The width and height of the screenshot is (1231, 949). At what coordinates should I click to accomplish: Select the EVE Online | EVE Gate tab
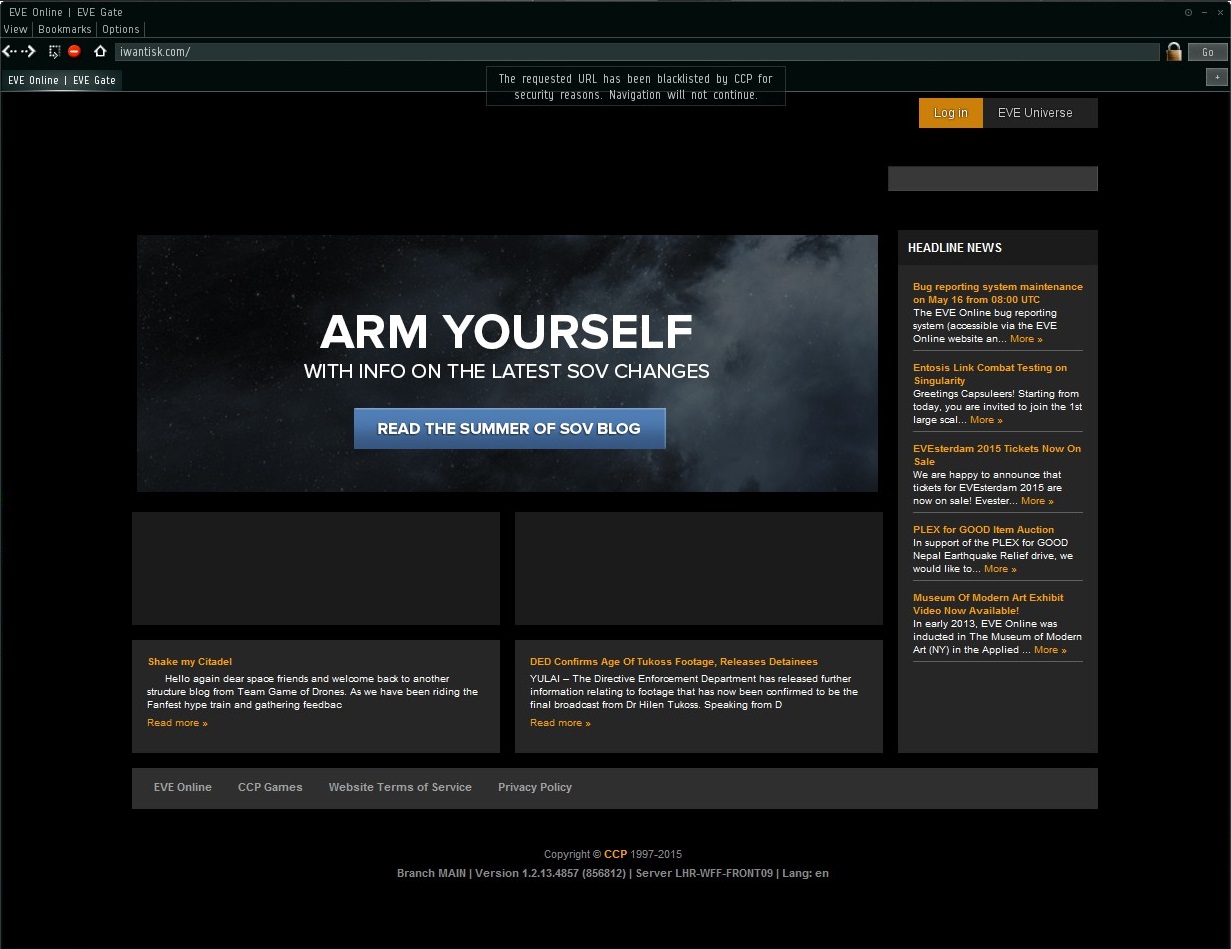[62, 80]
